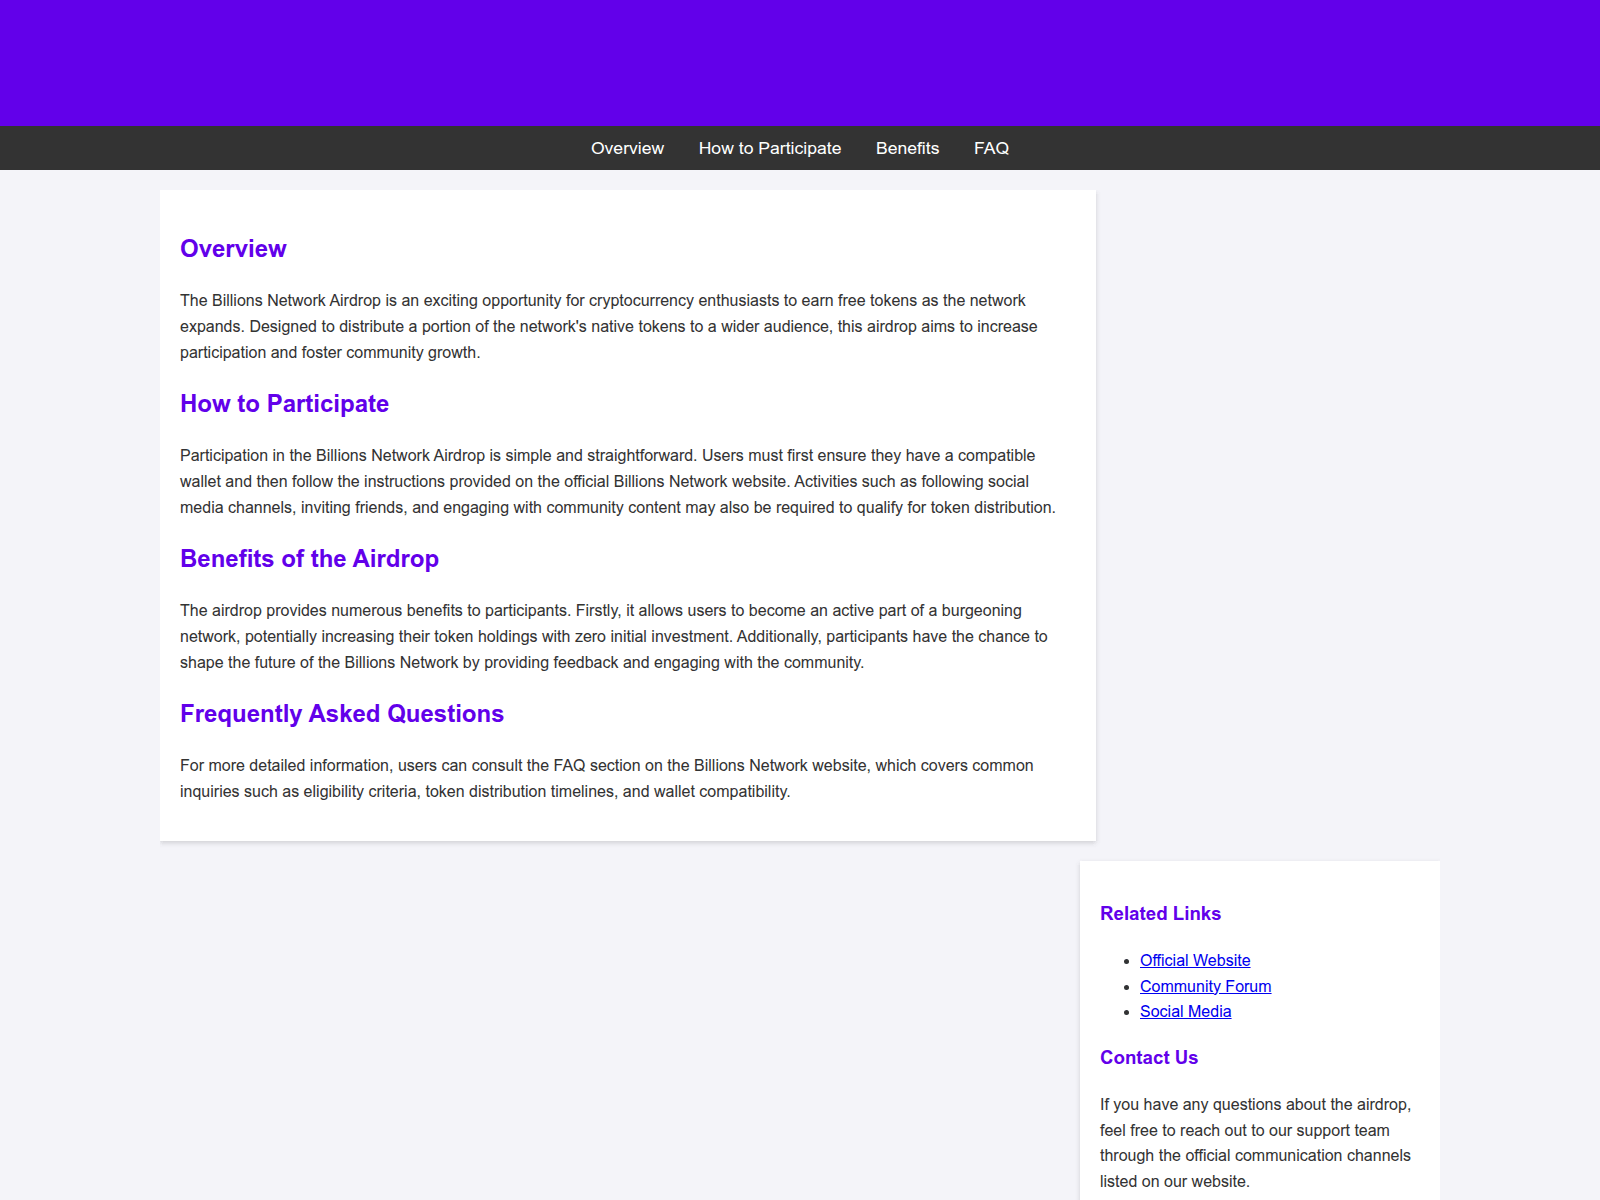Viewport: 1600px width, 1200px height.
Task: Follow the Social Media link
Action: coord(1185,1011)
